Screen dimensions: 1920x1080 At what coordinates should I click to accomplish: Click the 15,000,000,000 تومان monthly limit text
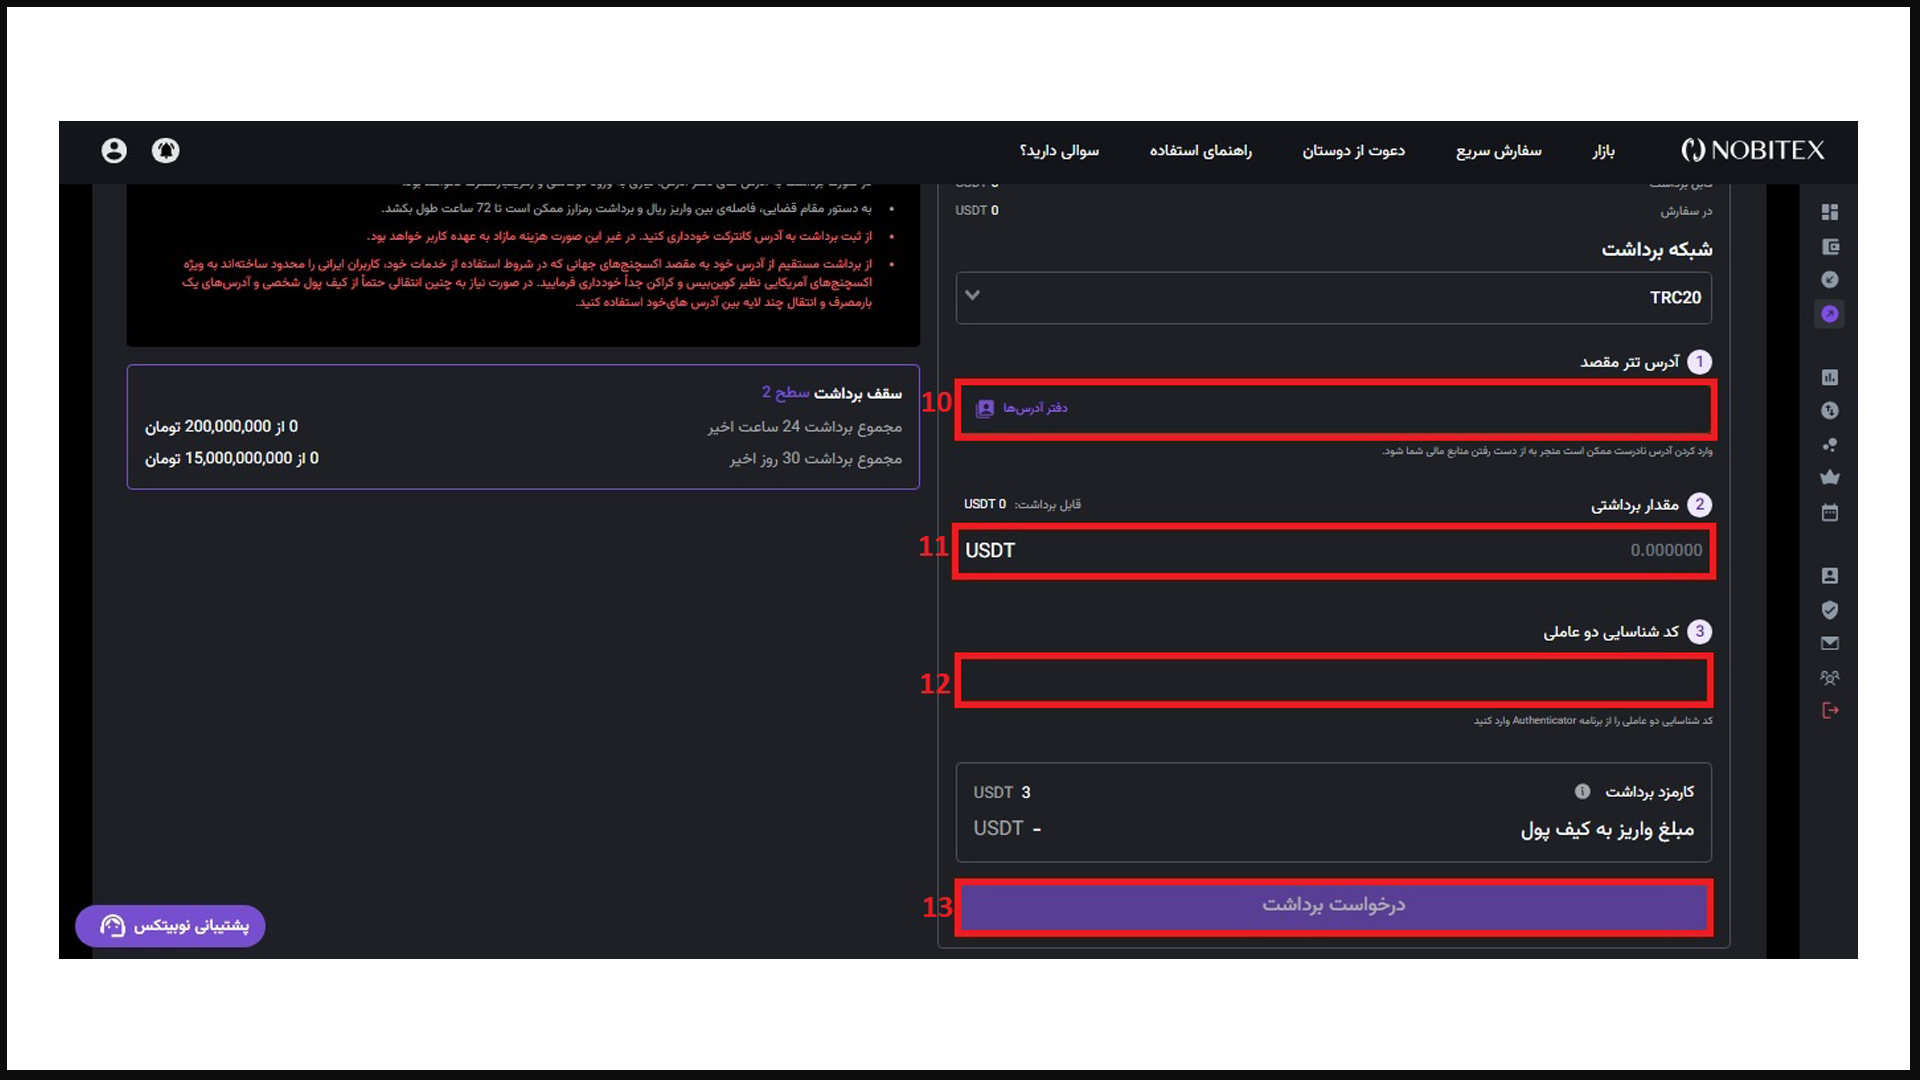[231, 458]
